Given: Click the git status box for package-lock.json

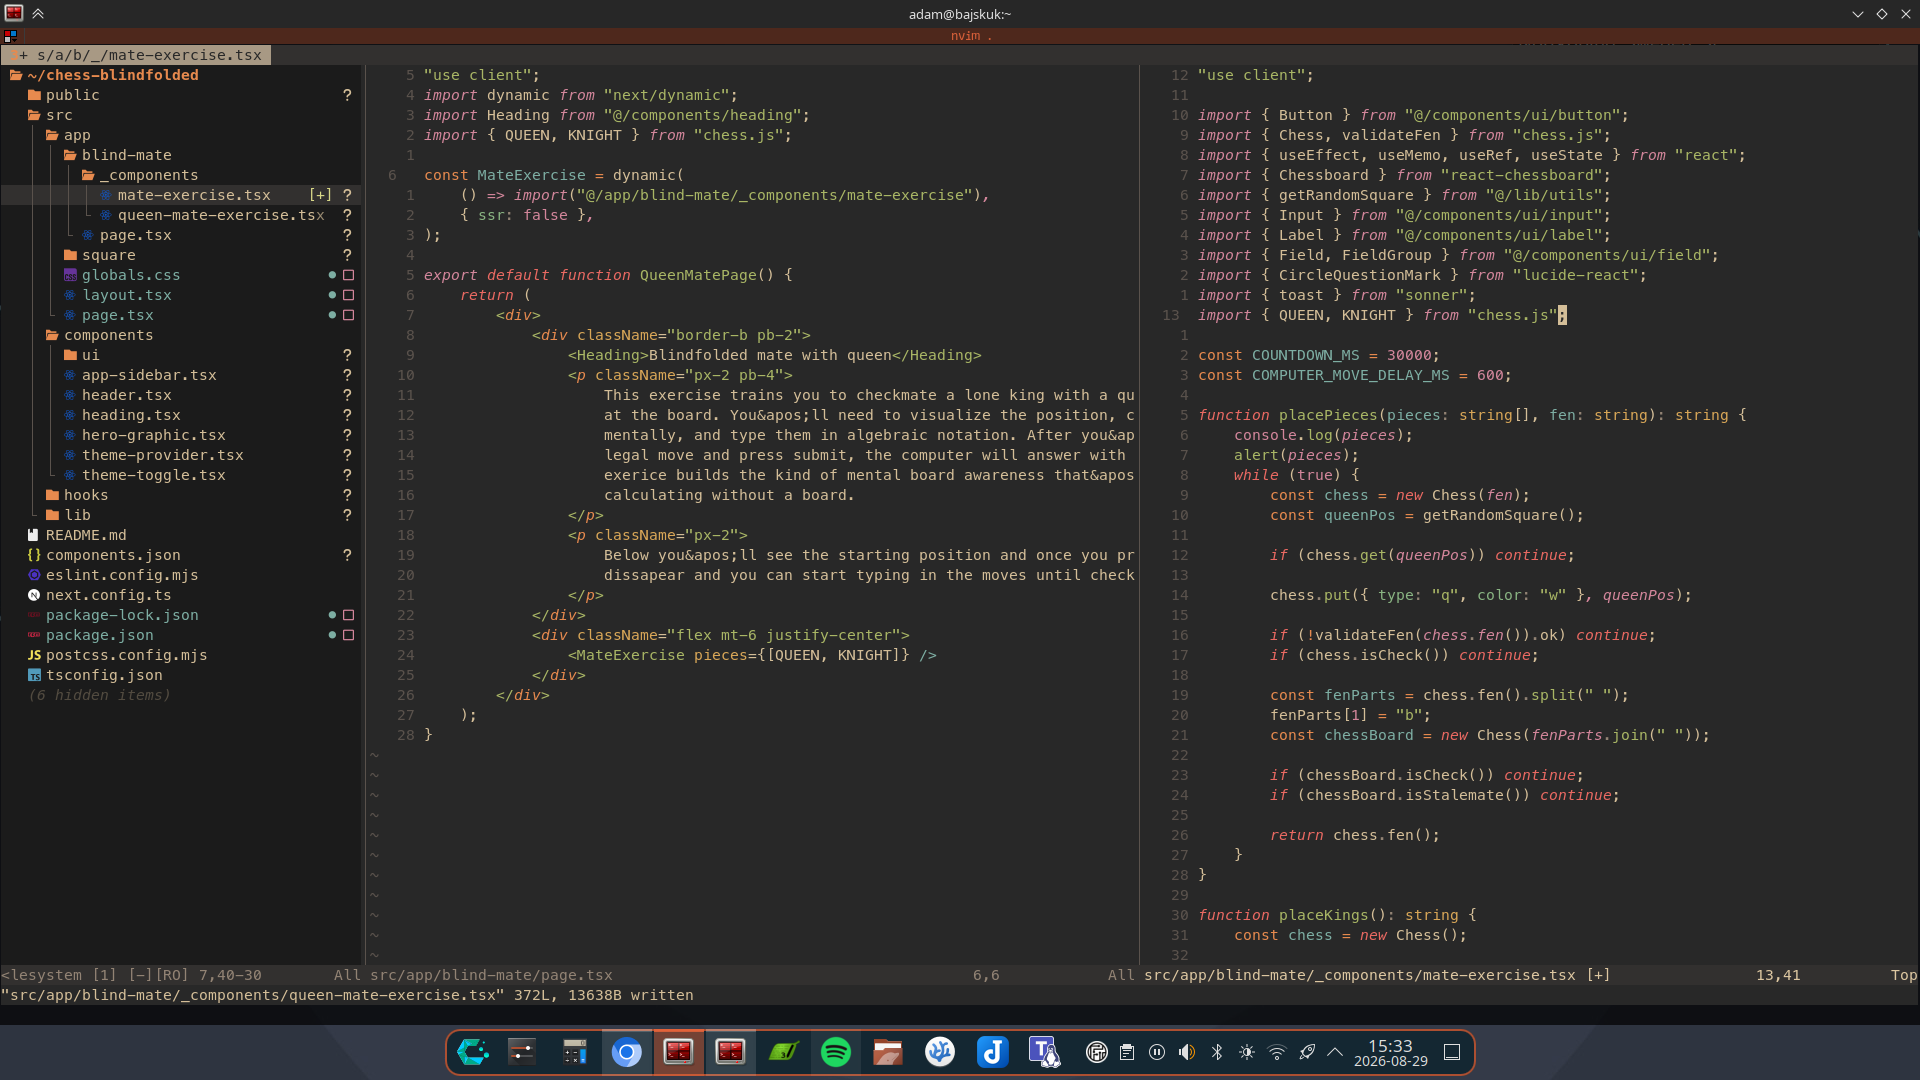Looking at the screenshot, I should 349,615.
